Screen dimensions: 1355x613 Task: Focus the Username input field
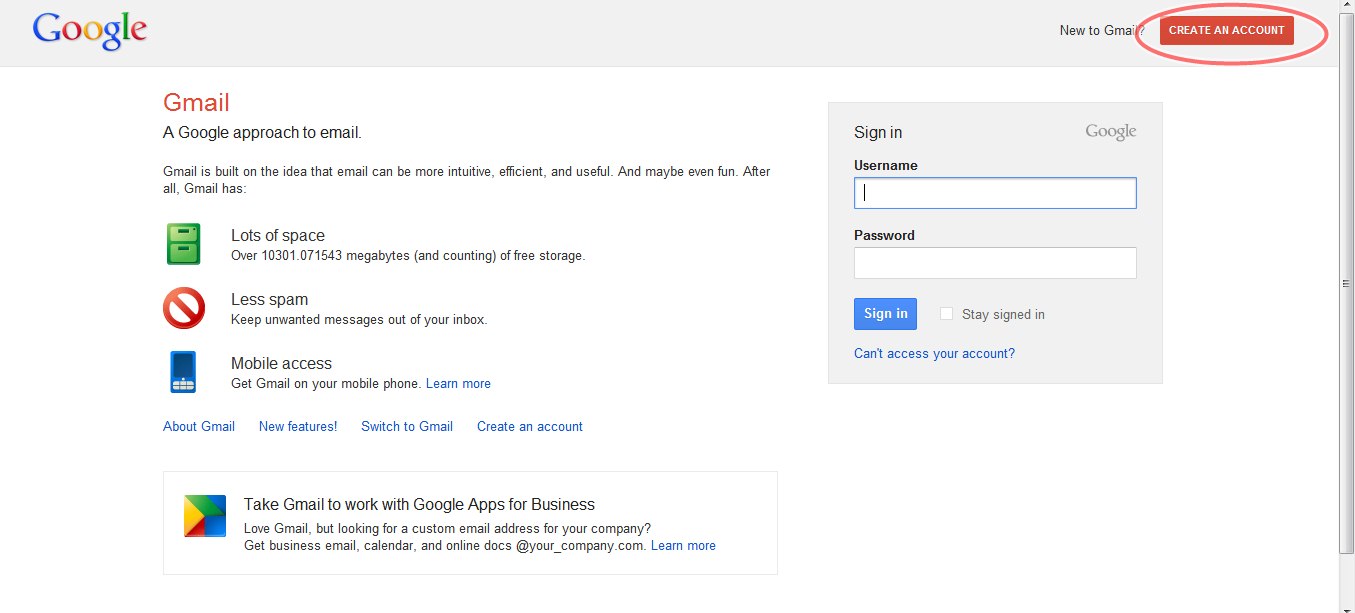click(x=995, y=193)
